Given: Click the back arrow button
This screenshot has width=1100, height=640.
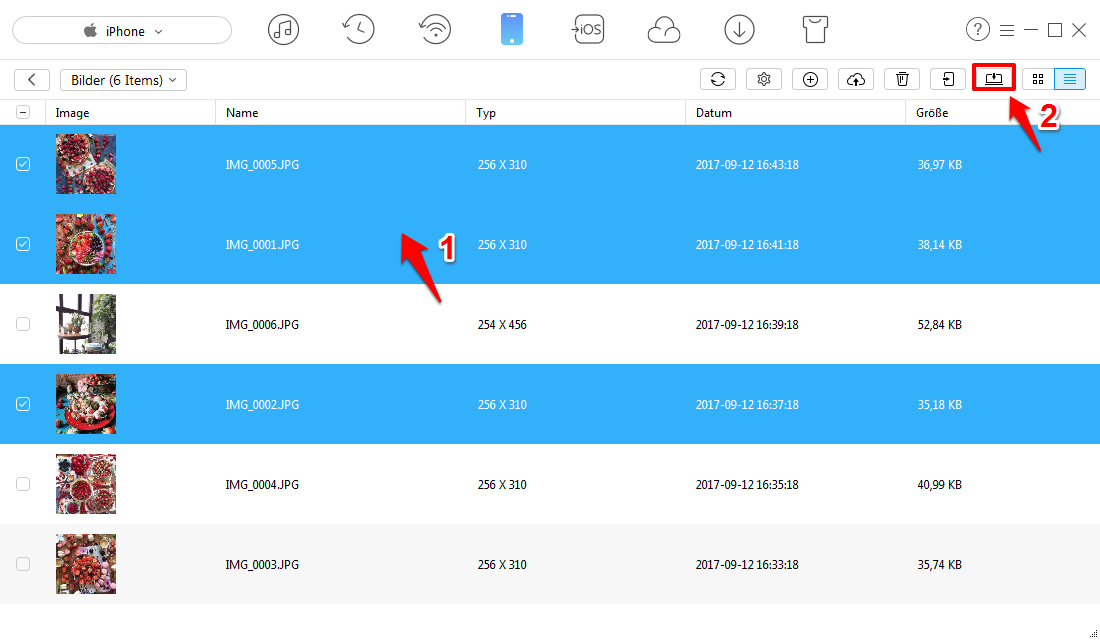Looking at the screenshot, I should 32,80.
